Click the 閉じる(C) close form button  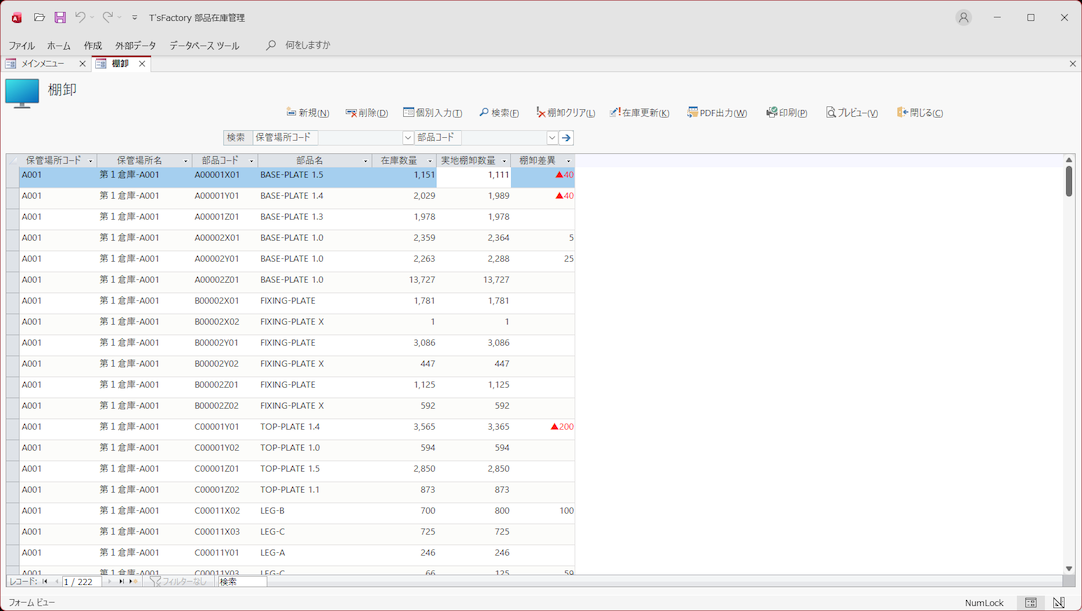tap(920, 113)
